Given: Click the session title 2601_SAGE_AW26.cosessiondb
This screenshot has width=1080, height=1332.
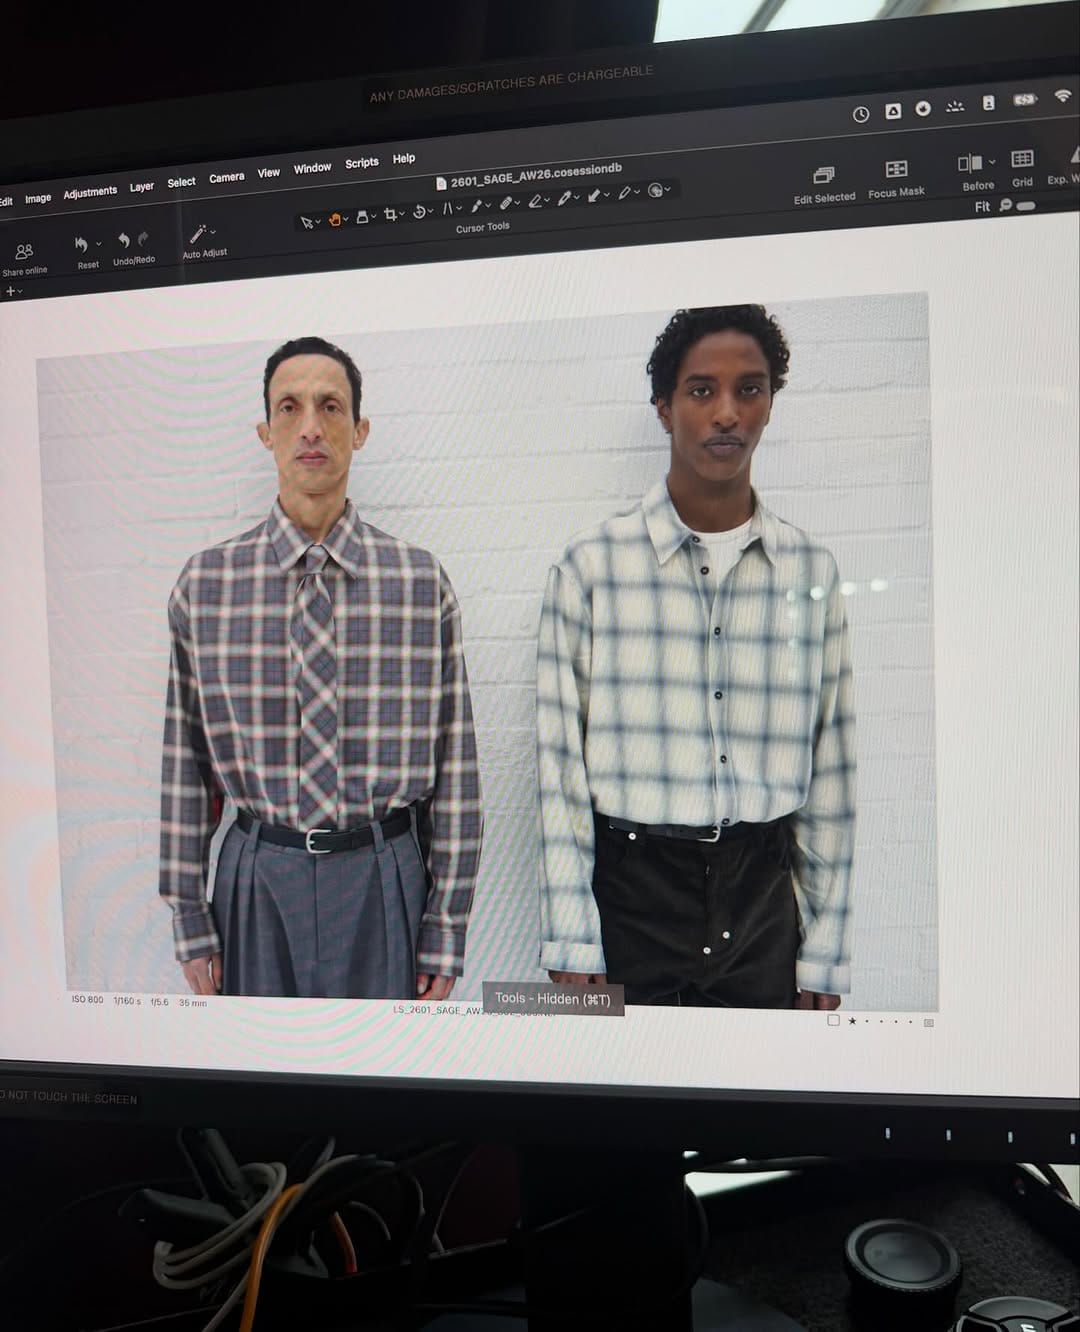Looking at the screenshot, I should pos(536,175).
